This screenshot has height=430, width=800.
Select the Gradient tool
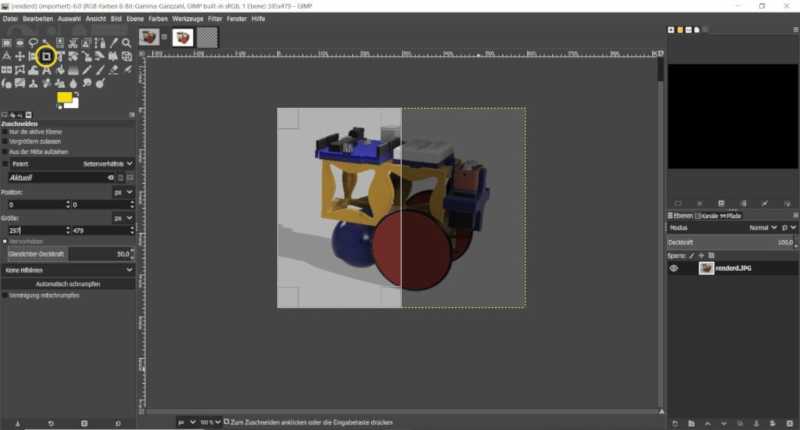click(73, 70)
